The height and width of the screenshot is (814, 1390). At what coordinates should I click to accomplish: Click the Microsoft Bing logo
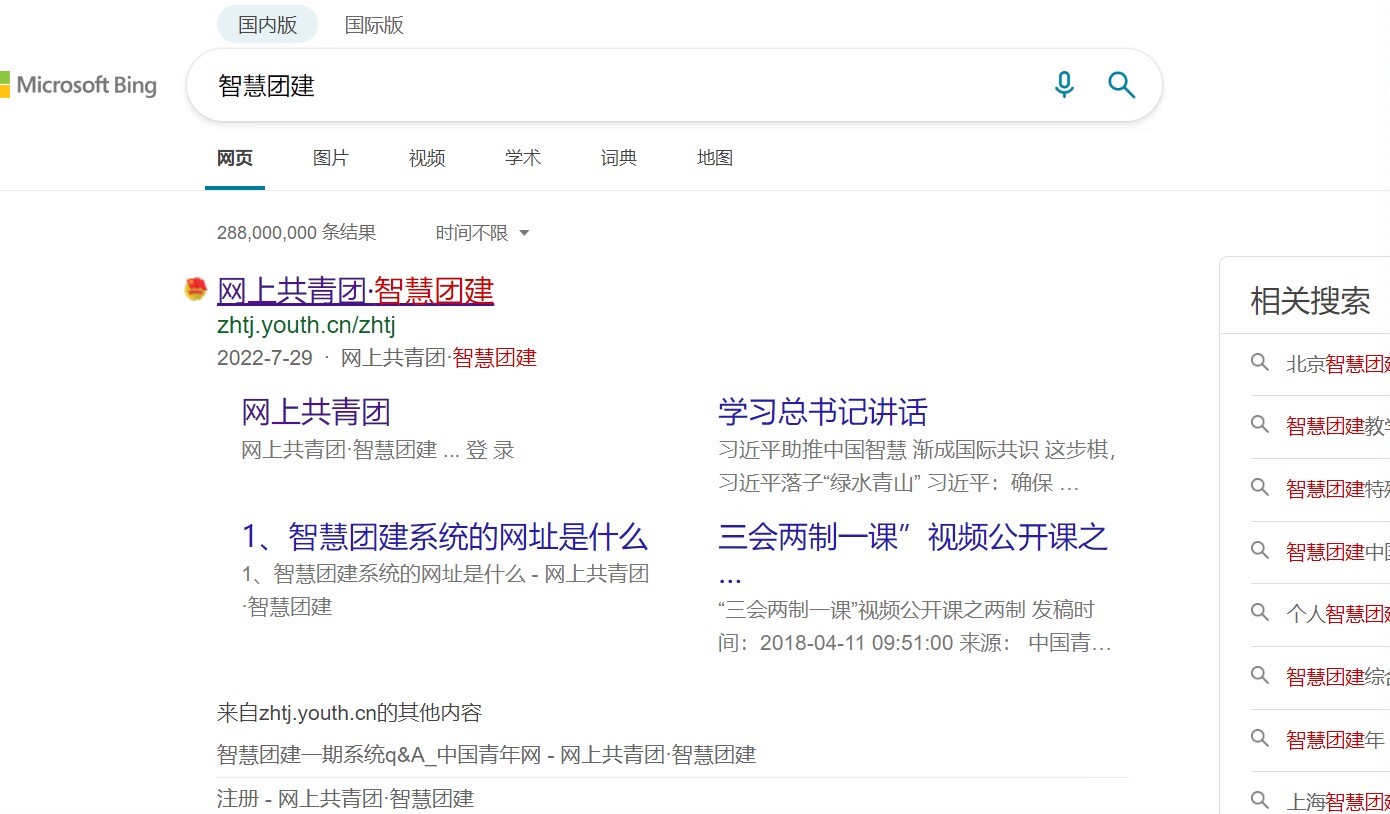point(79,85)
